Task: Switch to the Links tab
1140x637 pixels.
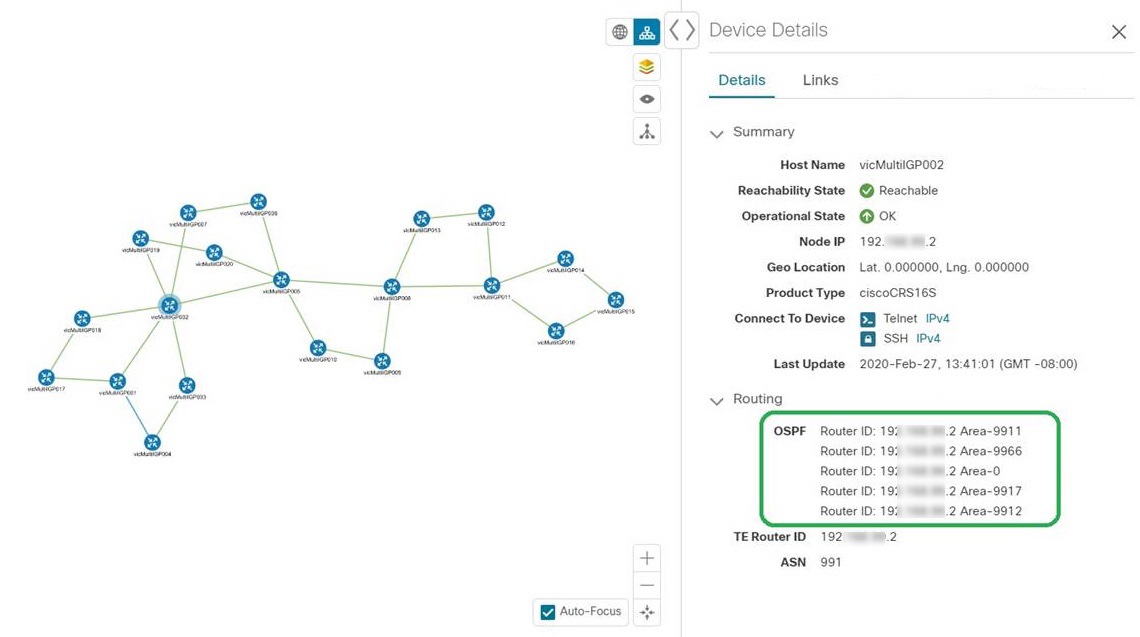Action: (819, 79)
